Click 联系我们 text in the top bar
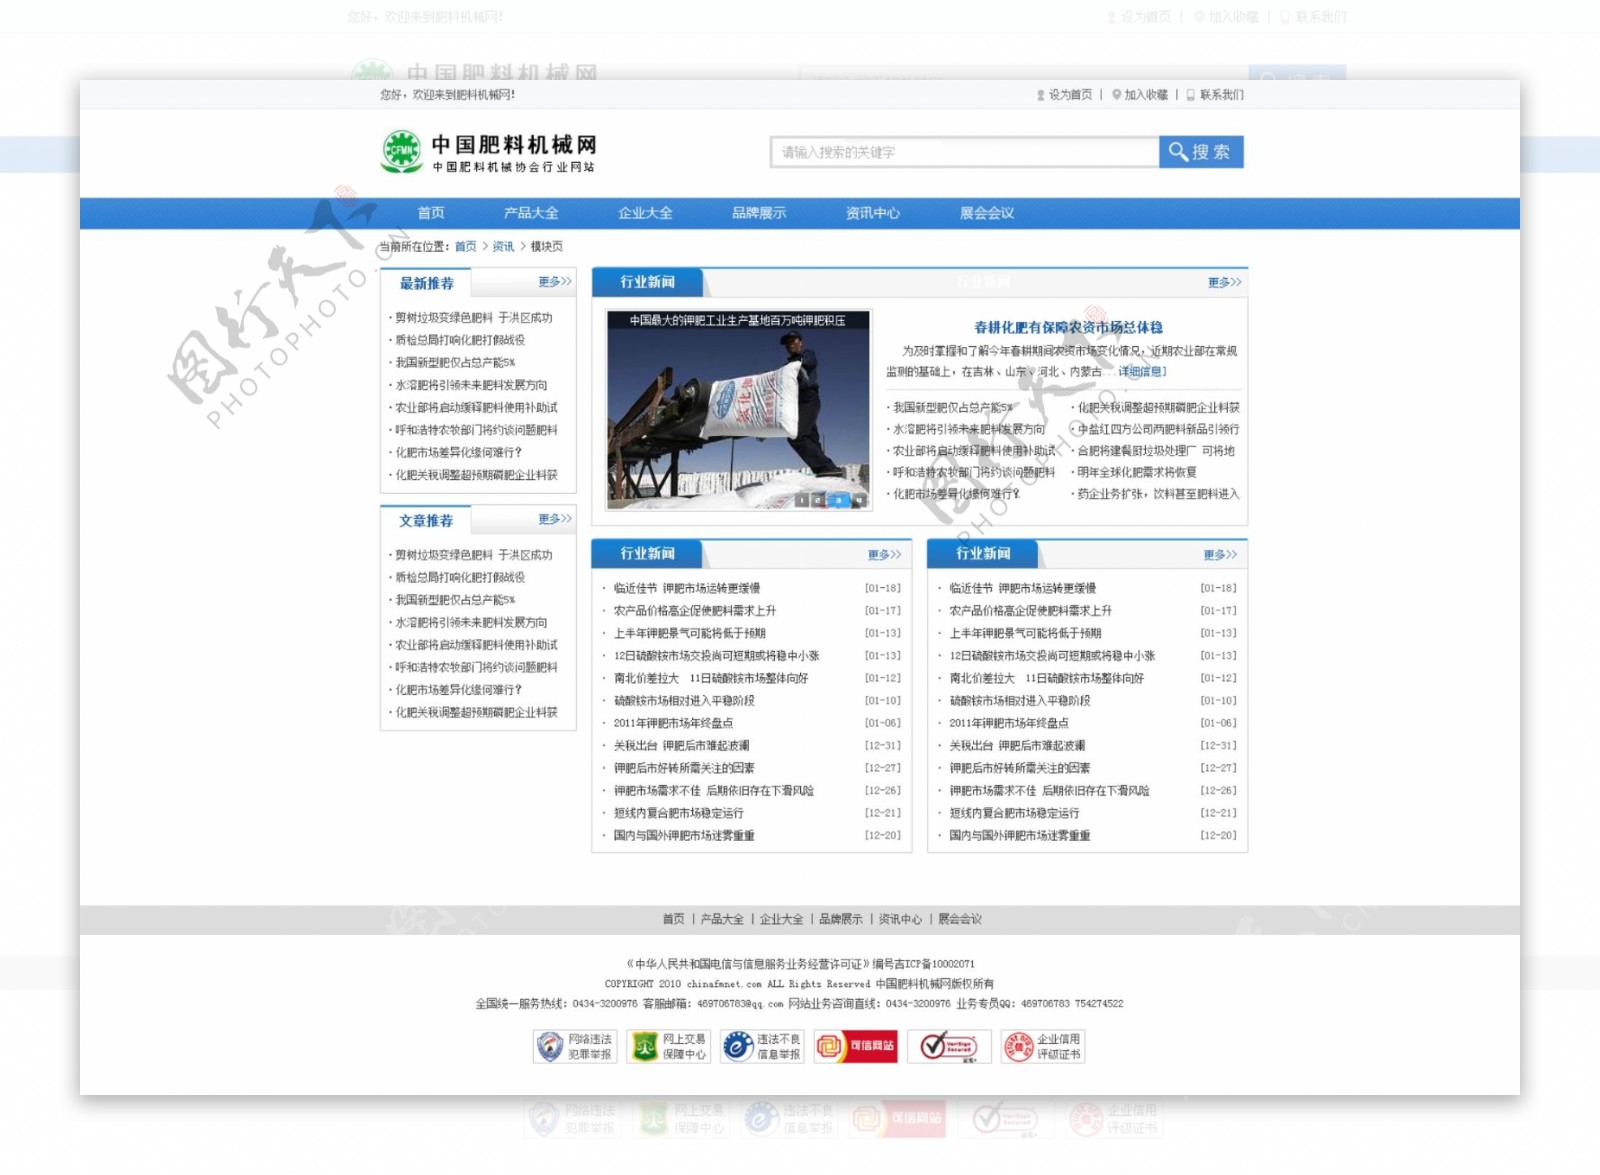 coord(1222,95)
